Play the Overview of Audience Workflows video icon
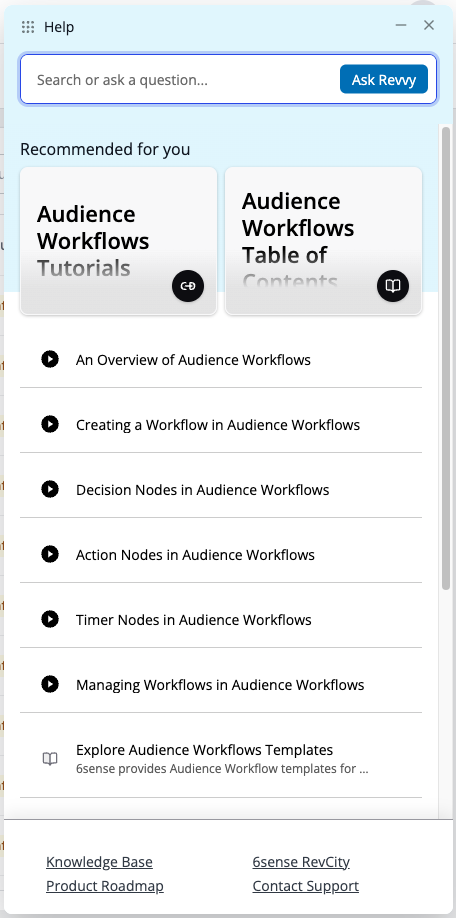Screen dimensions: 456x918 click(x=50, y=359)
